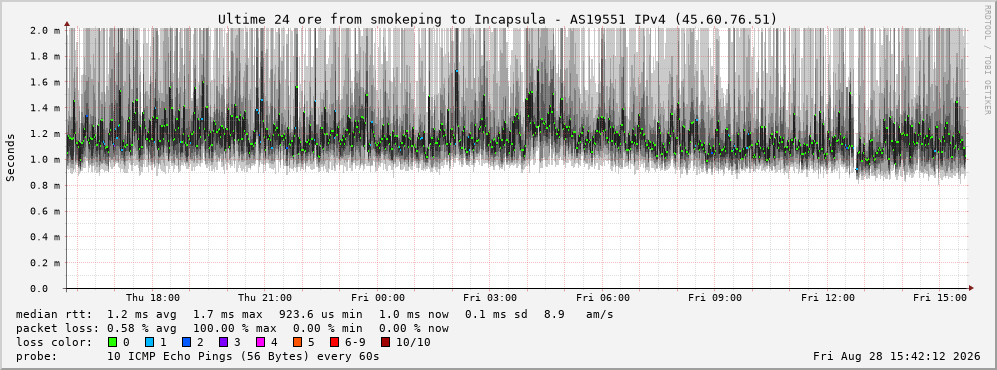Click the orange loss color 5 swatch

[298, 342]
